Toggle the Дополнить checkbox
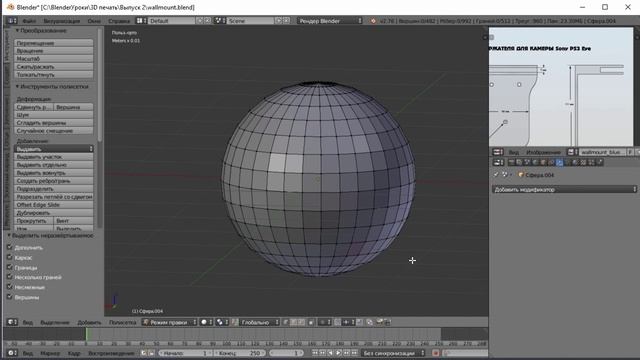 (9, 247)
